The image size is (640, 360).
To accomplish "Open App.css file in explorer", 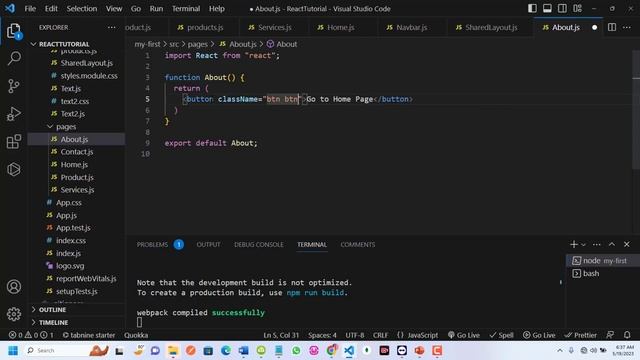I will 69,202.
